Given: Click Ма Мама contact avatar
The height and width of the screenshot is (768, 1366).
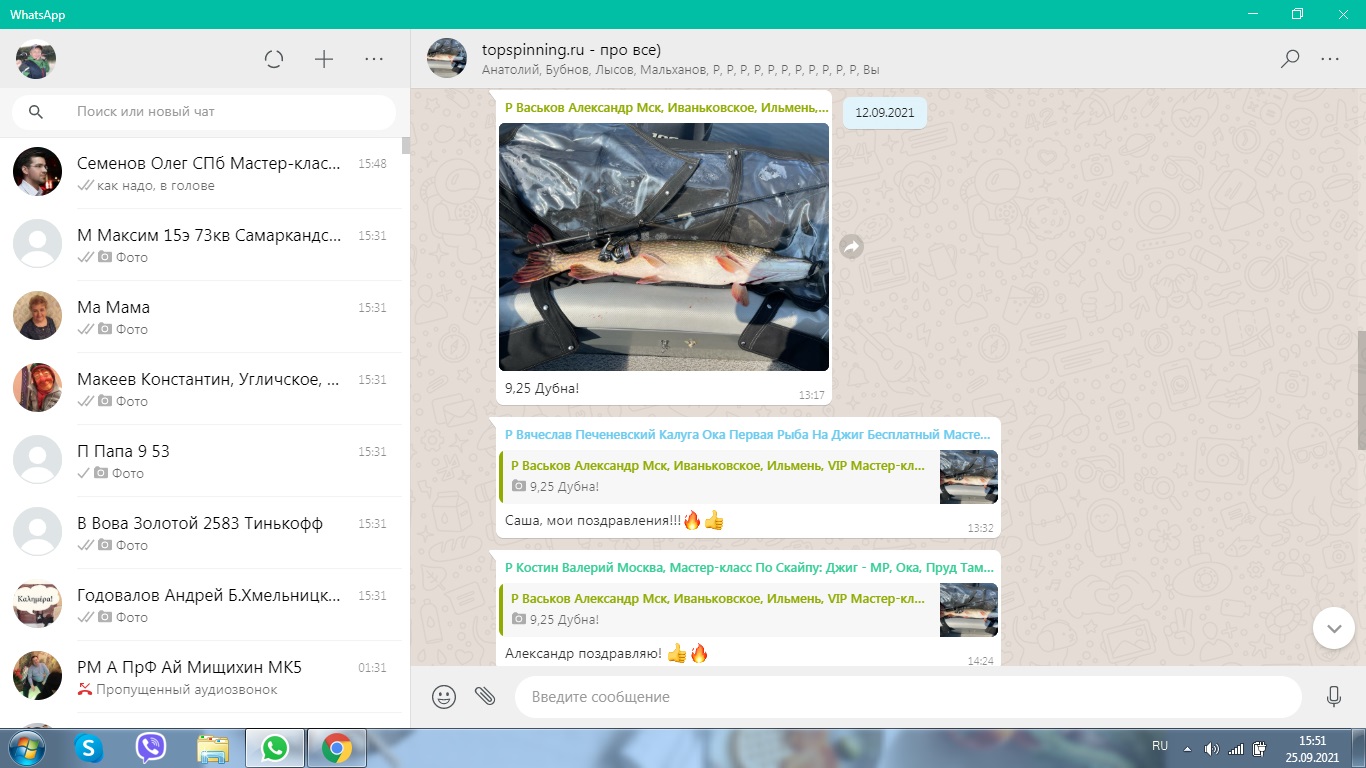Looking at the screenshot, I should coord(37,316).
